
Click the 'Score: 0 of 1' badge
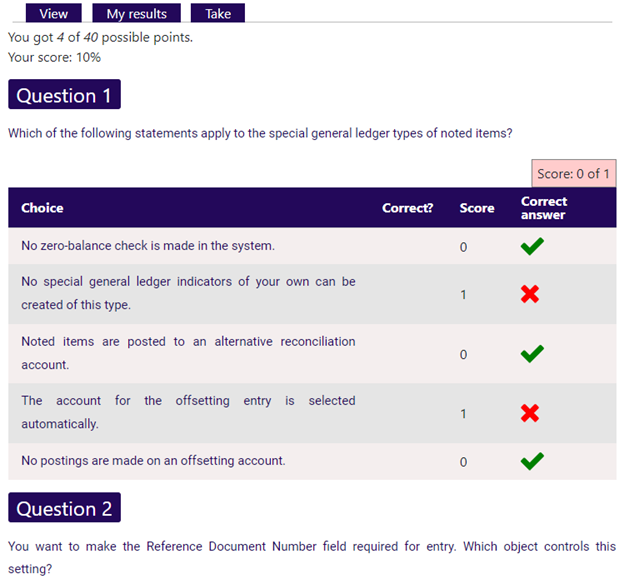click(x=573, y=173)
